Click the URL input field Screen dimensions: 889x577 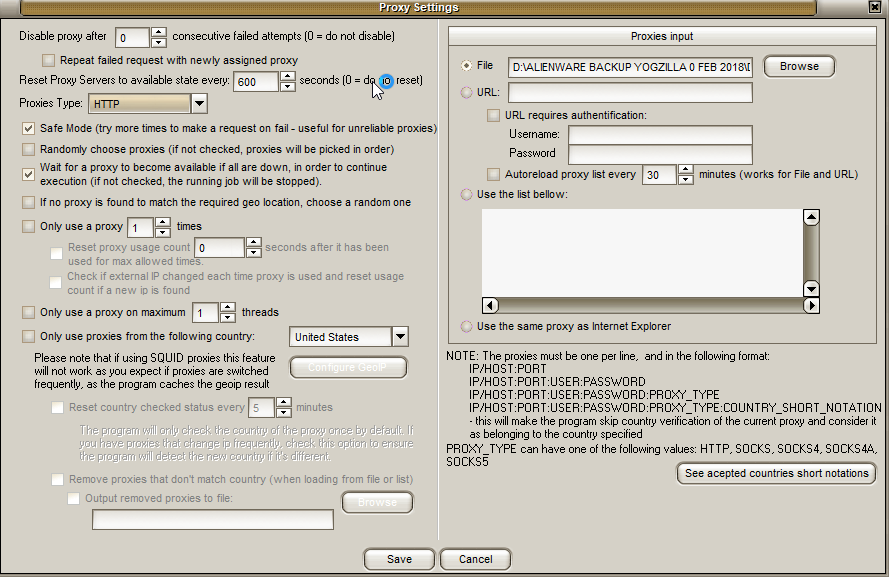coord(630,92)
